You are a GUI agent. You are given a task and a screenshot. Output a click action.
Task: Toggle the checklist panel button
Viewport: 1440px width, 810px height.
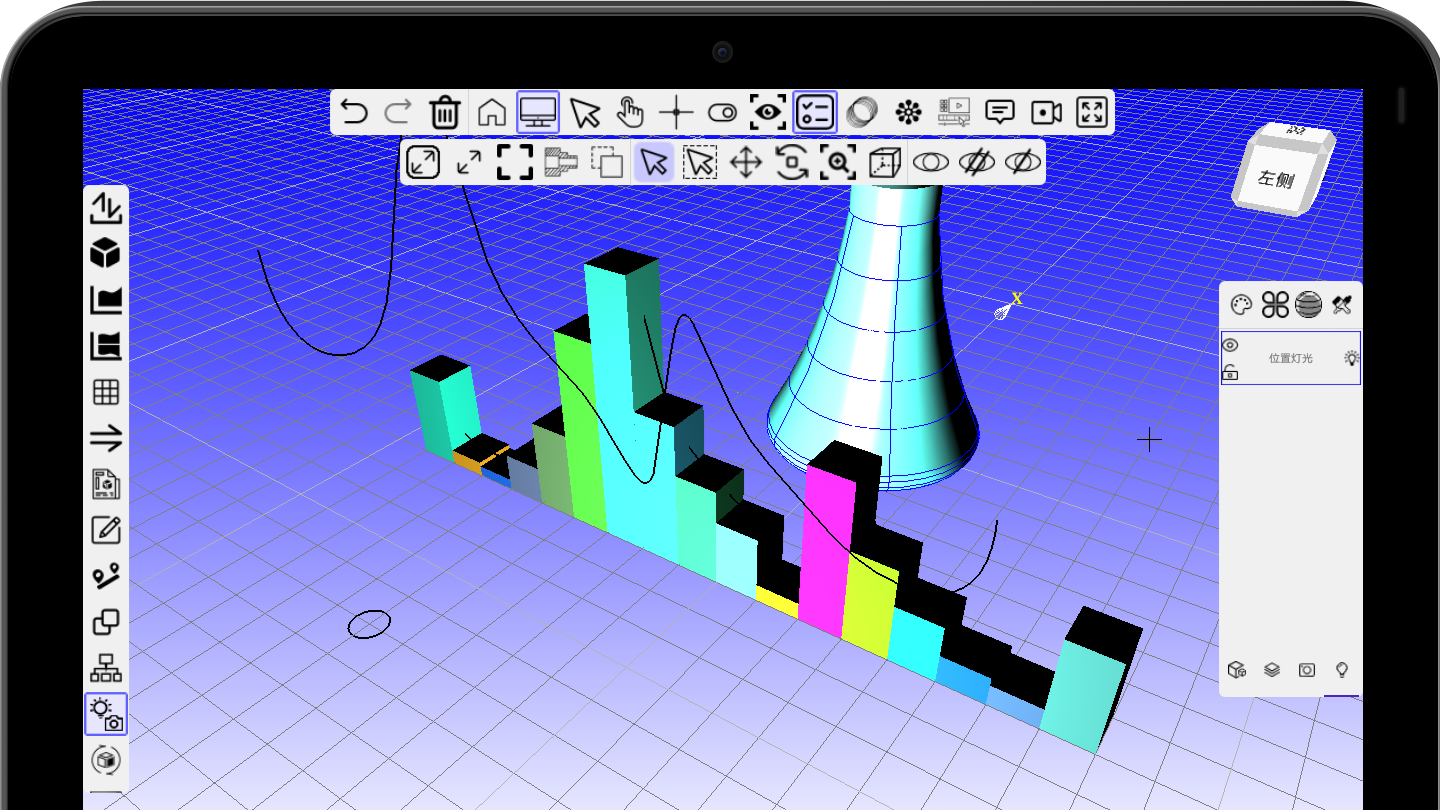(x=815, y=112)
